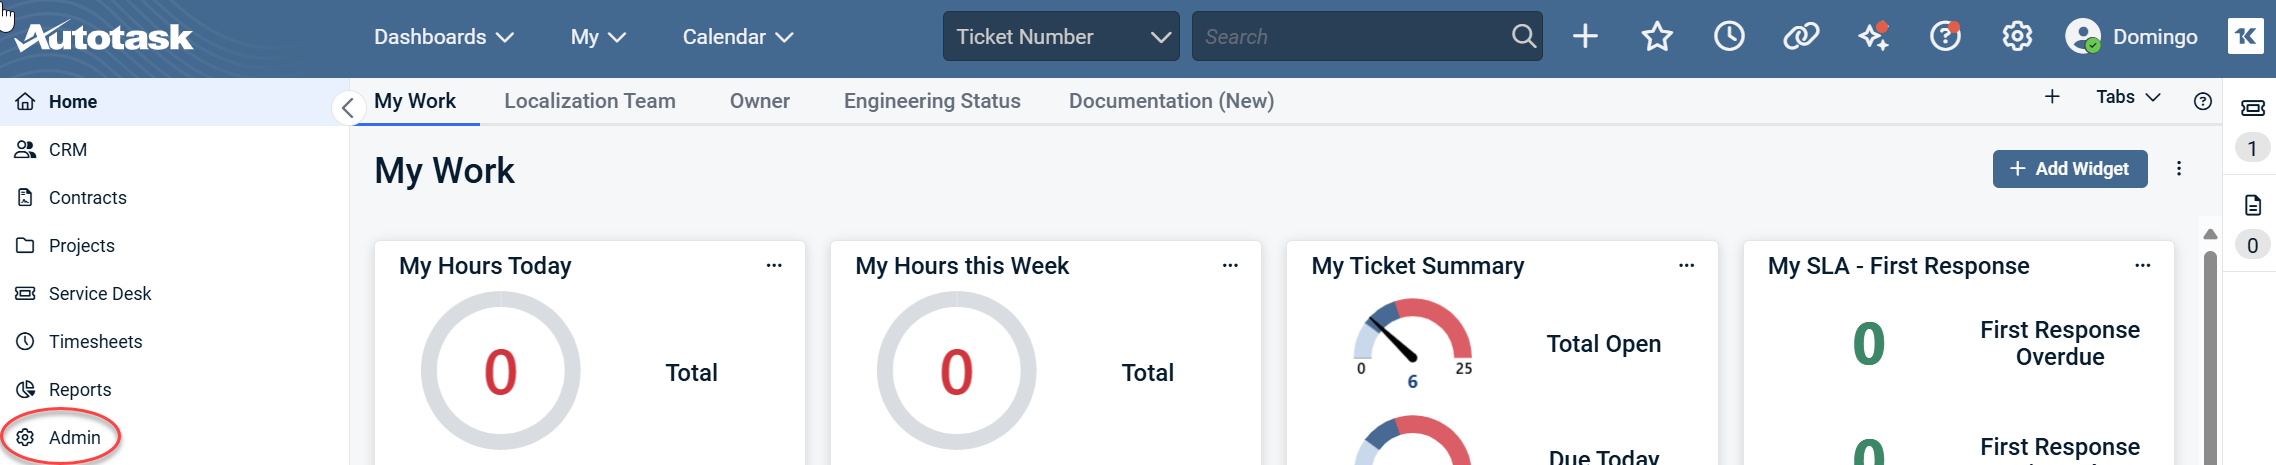Focus the Search input field

click(x=1350, y=37)
